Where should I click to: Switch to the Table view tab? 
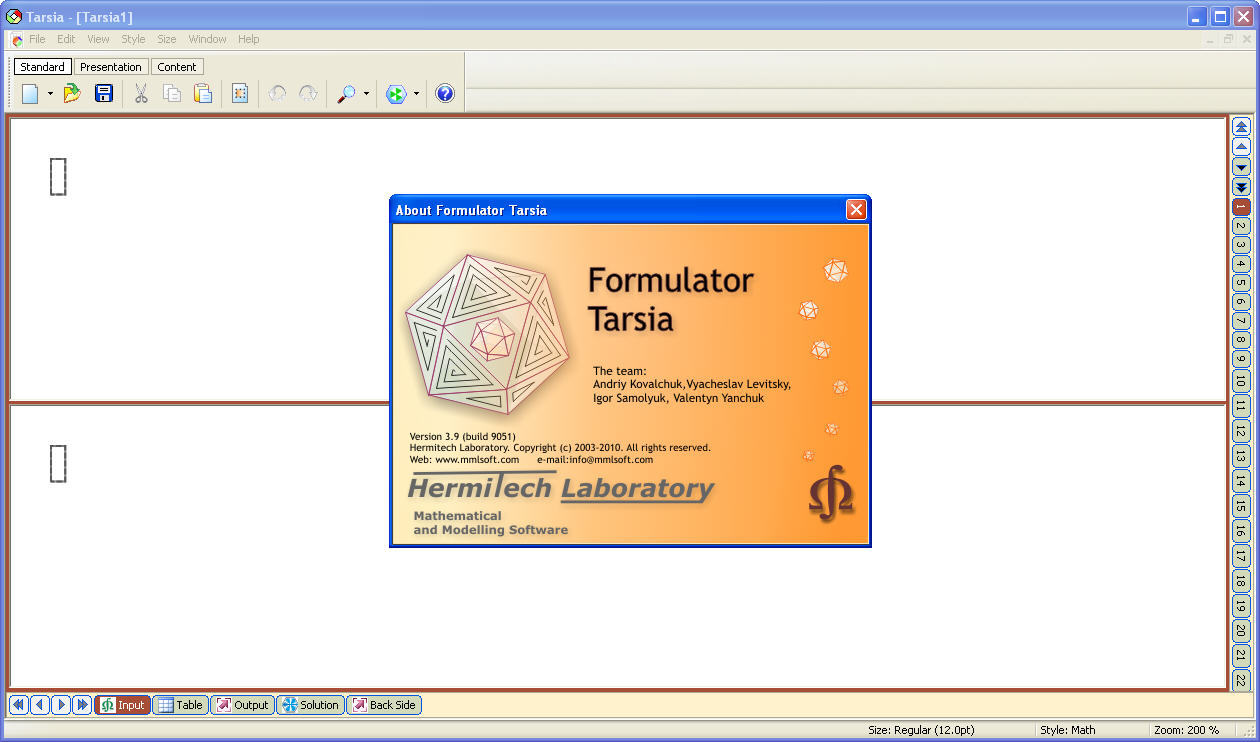(x=180, y=705)
